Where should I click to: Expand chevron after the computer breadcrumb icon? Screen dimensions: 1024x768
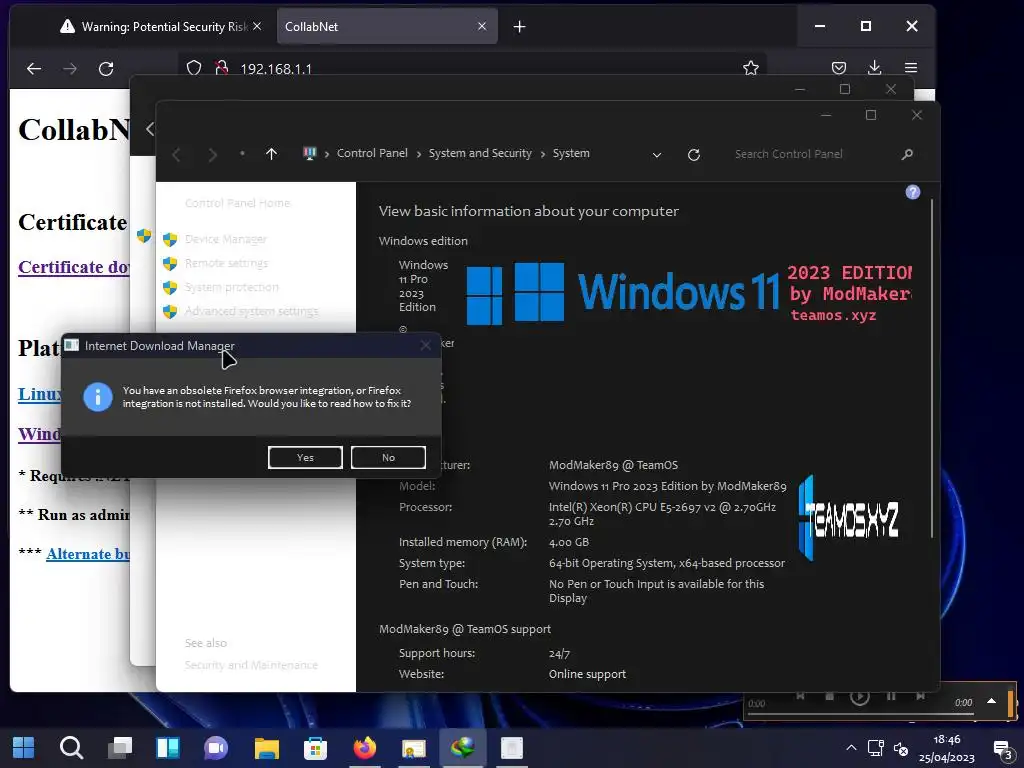coord(327,155)
